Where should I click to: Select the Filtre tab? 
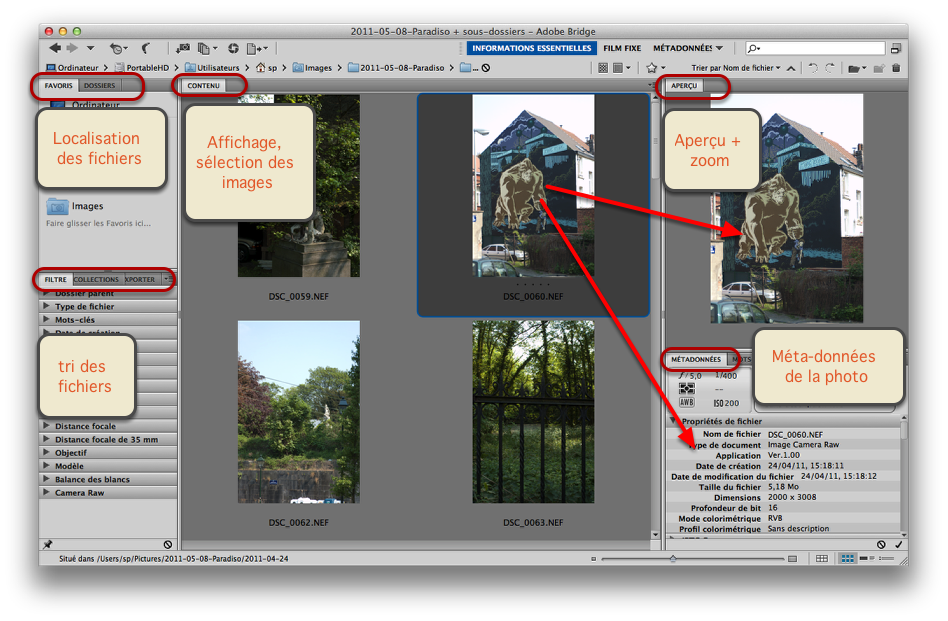tap(56, 279)
